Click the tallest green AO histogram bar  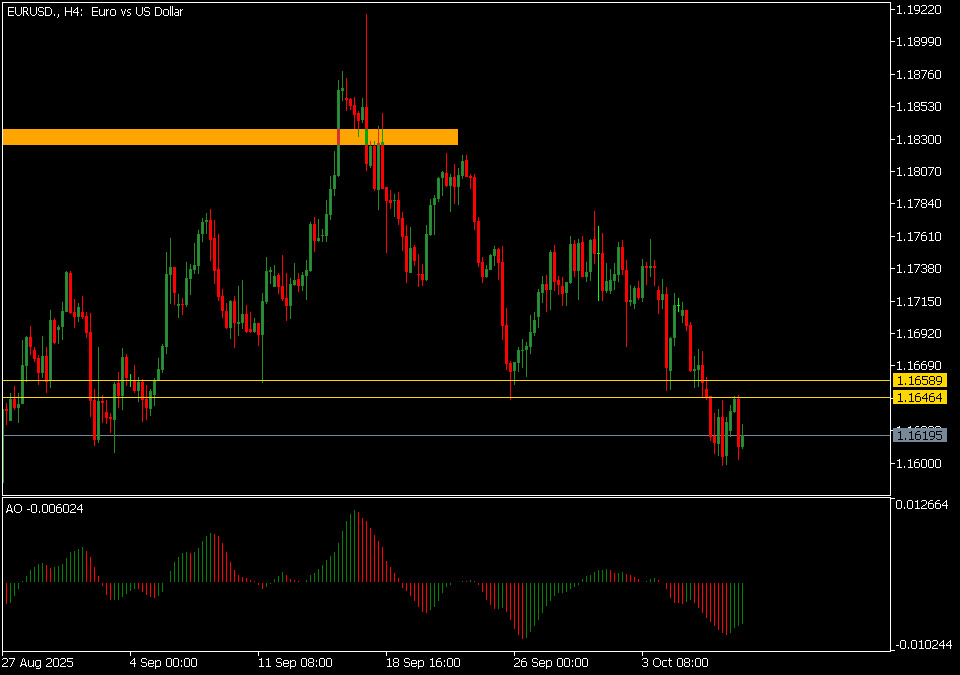pyautogui.click(x=354, y=547)
